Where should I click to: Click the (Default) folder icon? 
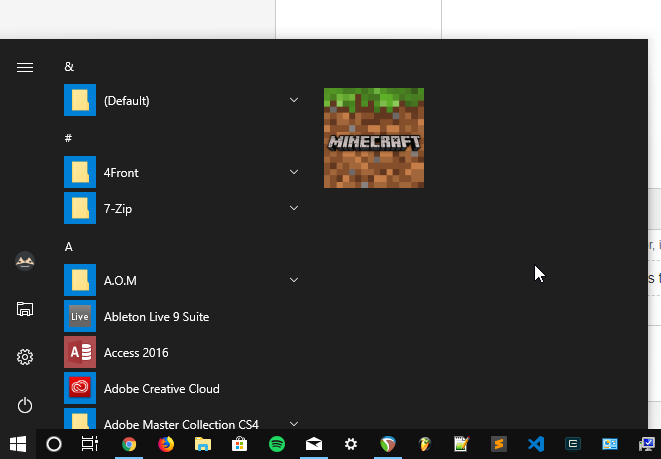[x=80, y=100]
